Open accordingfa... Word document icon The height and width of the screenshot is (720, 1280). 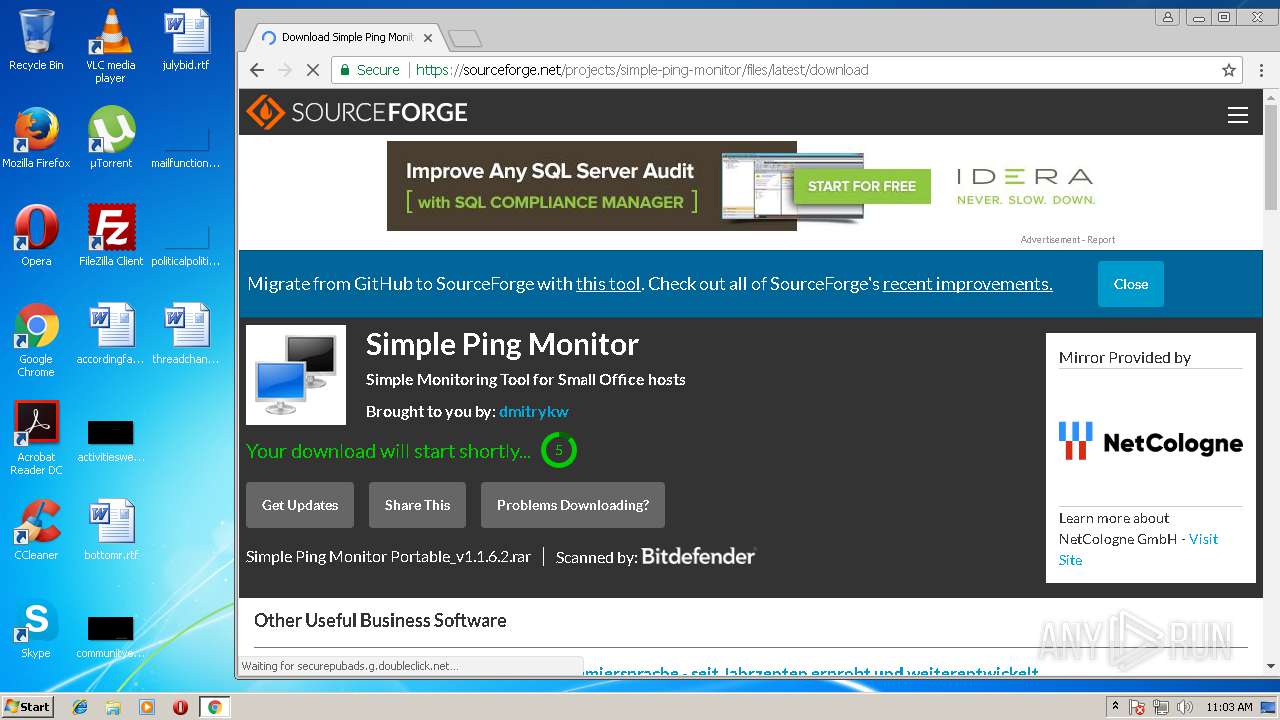coord(110,333)
